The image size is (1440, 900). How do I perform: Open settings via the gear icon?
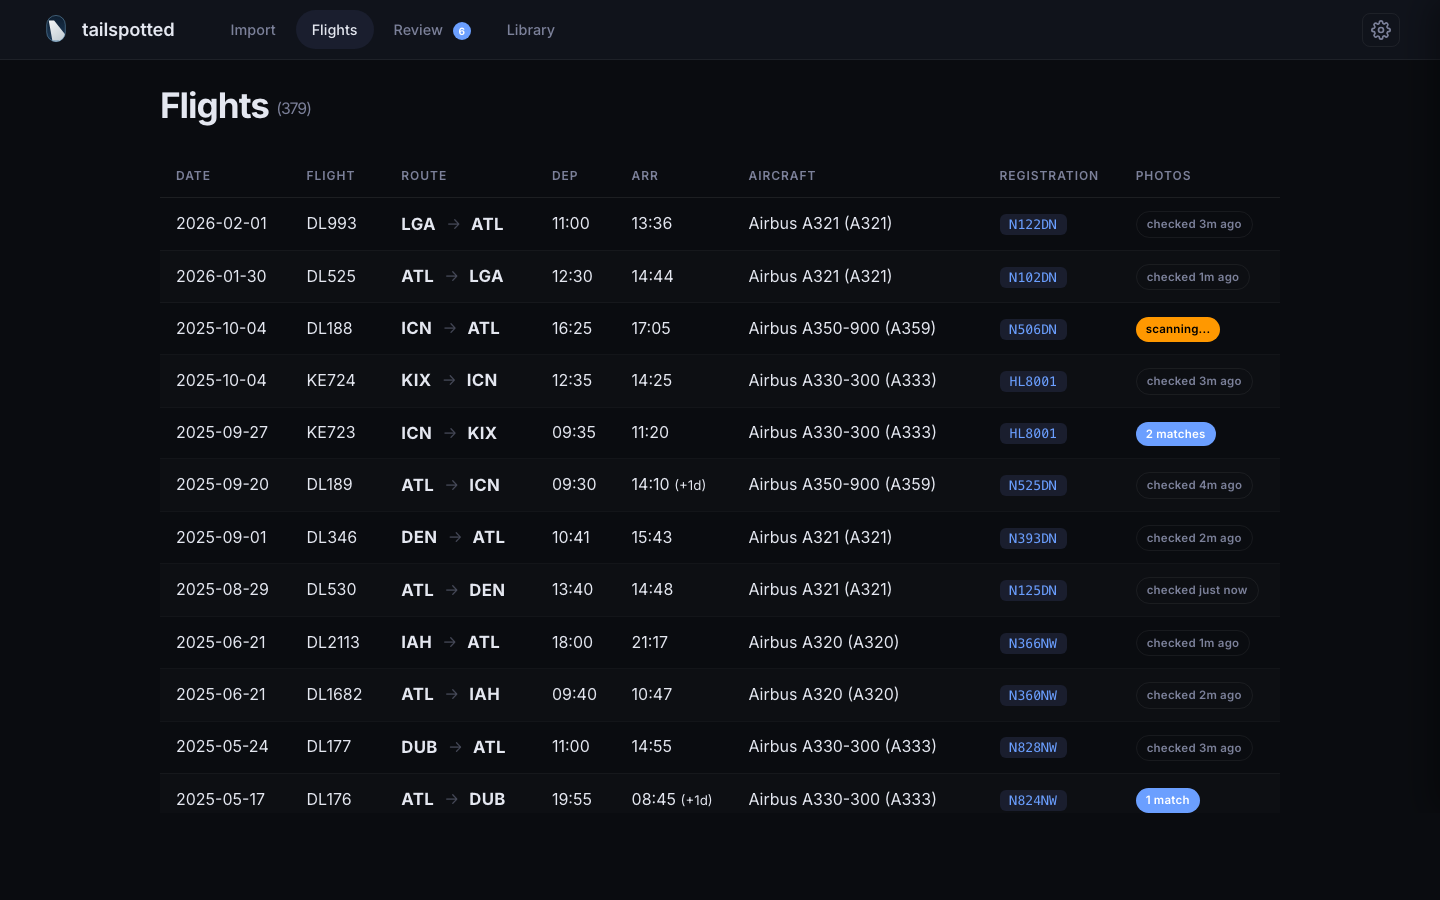coord(1381,30)
